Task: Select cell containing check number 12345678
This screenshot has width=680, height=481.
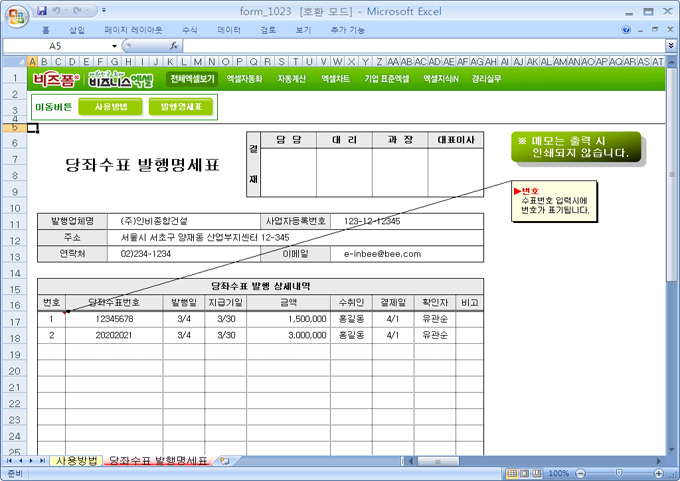Action: pyautogui.click(x=113, y=319)
